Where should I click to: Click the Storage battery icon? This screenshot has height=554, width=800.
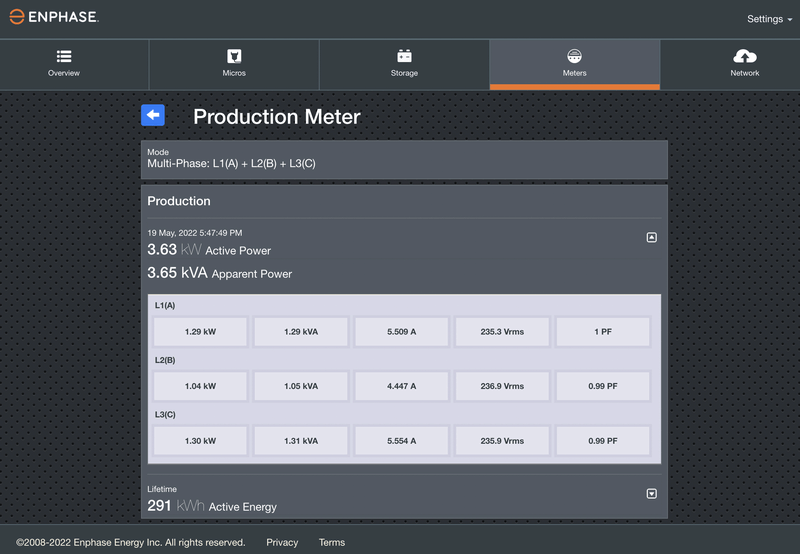[x=404, y=56]
